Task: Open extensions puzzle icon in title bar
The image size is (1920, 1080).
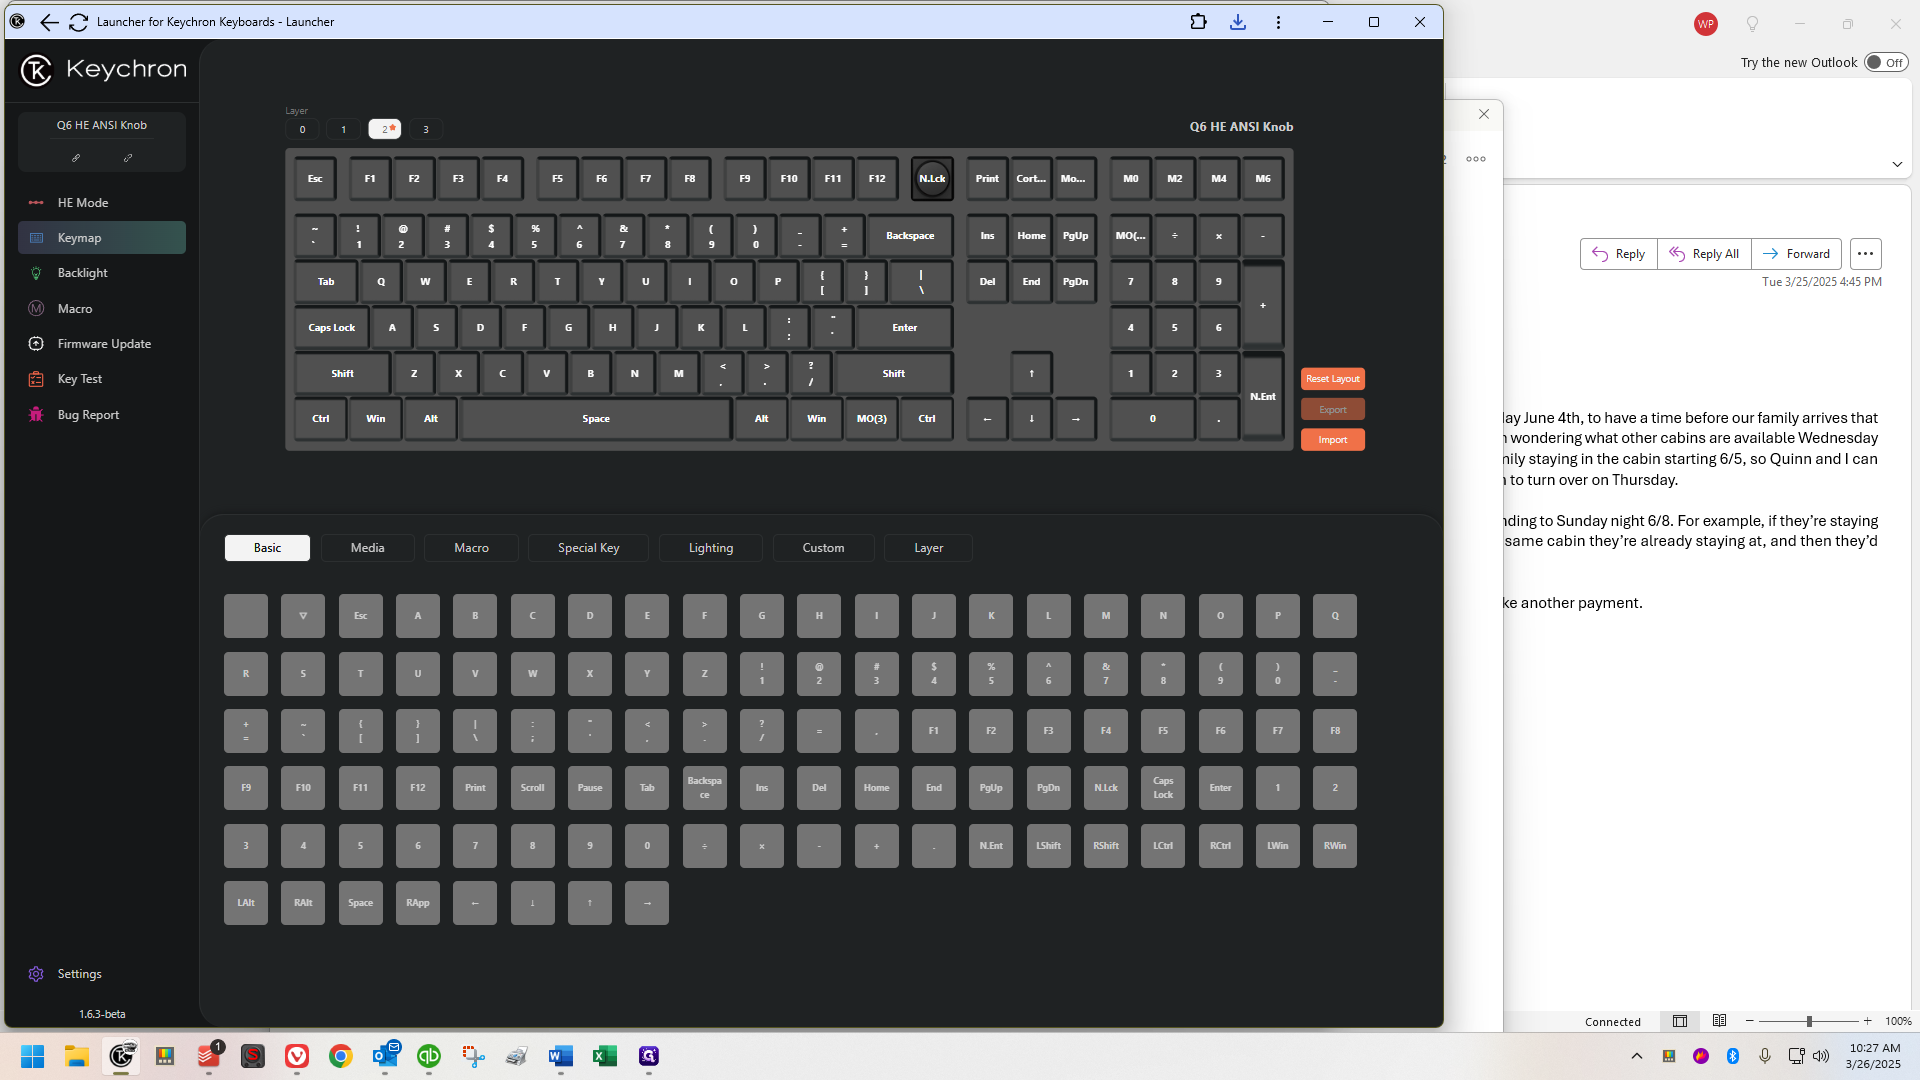Action: pos(1198,22)
